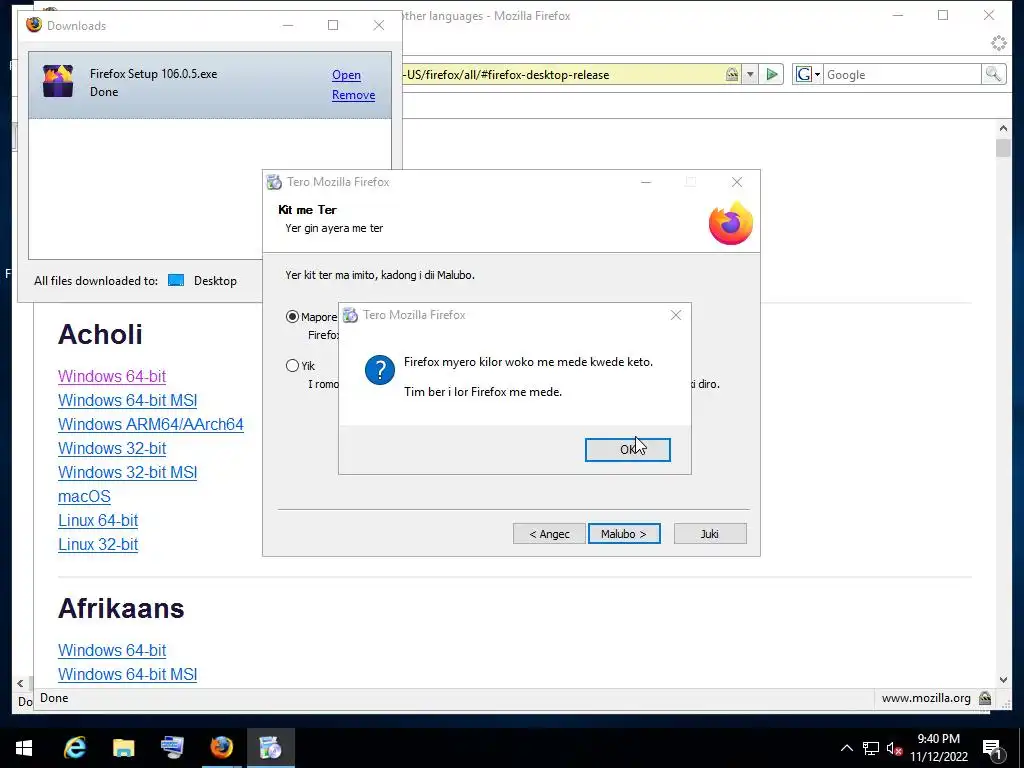Close the Downloads window
The height and width of the screenshot is (768, 1024).
click(x=379, y=25)
